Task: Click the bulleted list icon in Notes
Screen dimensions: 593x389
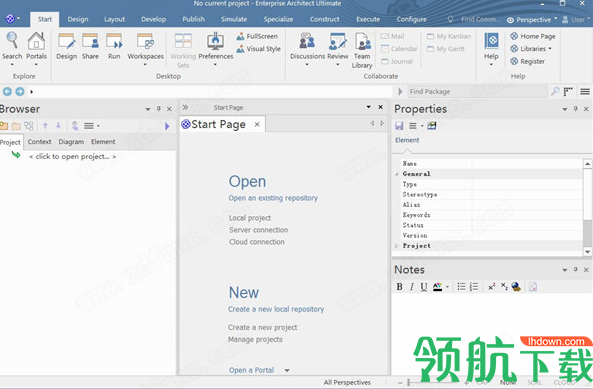Action: (461, 287)
